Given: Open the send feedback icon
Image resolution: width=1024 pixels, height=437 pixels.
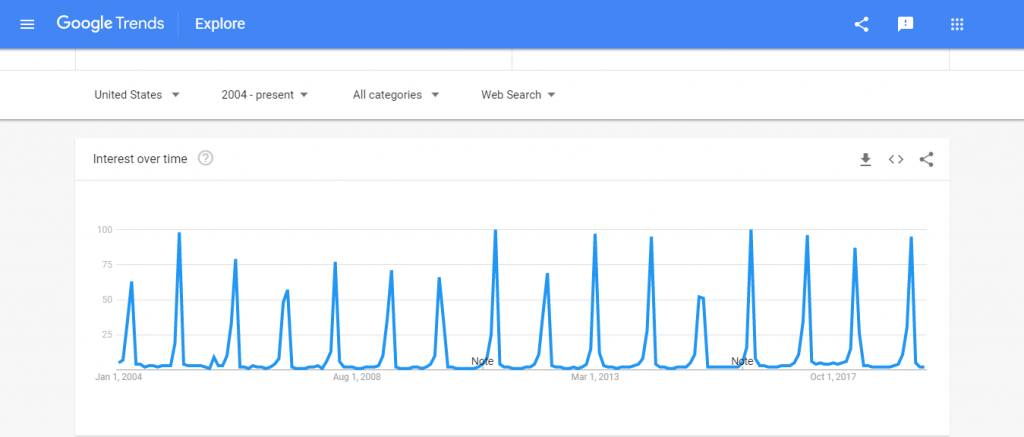Looking at the screenshot, I should [x=905, y=24].
